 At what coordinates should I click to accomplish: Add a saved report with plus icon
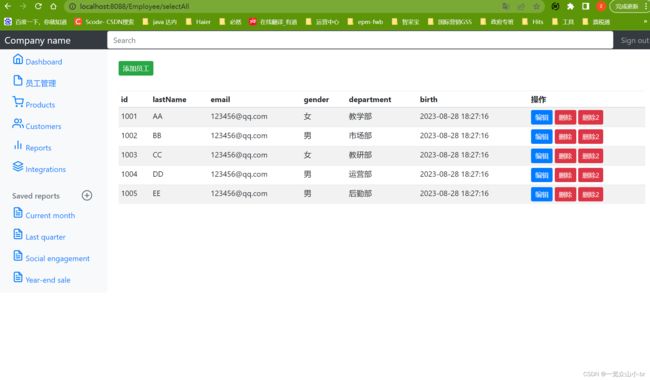[x=87, y=195]
